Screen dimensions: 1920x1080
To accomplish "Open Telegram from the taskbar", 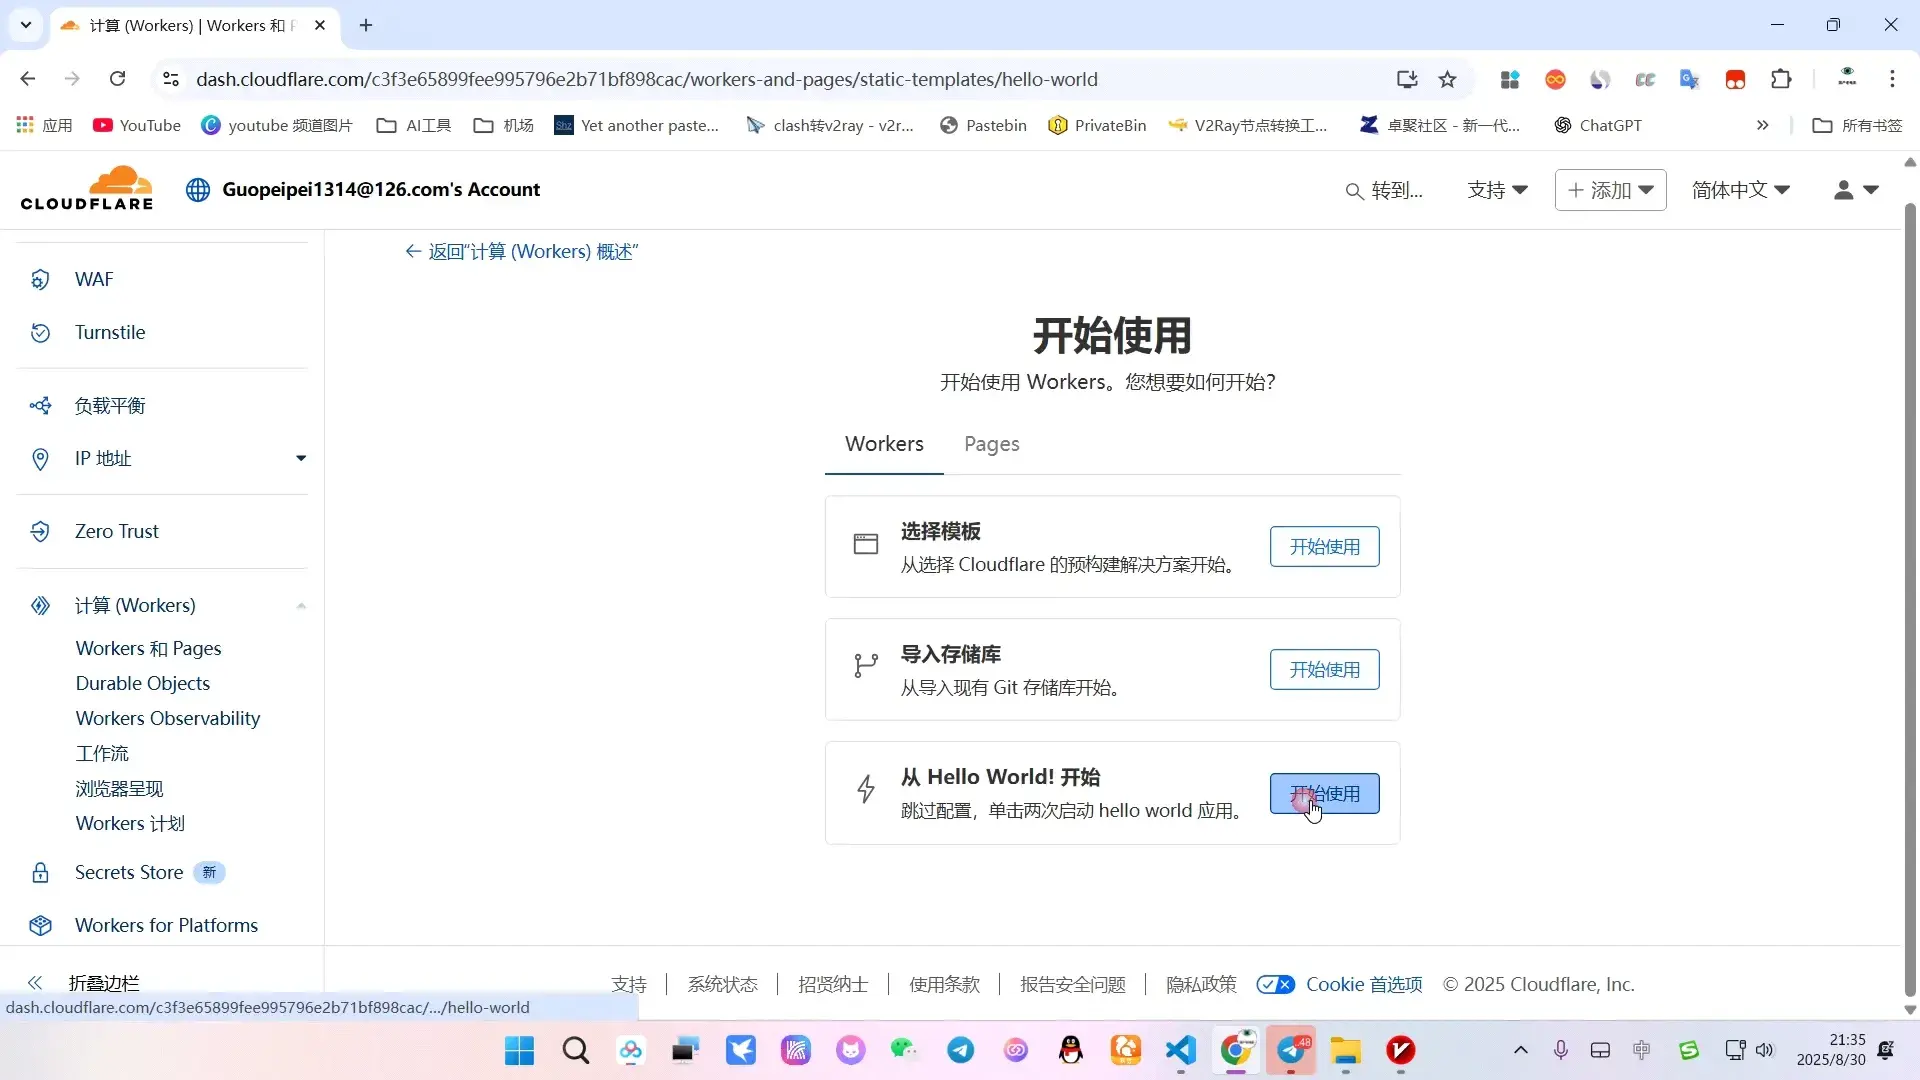I will 961,1050.
